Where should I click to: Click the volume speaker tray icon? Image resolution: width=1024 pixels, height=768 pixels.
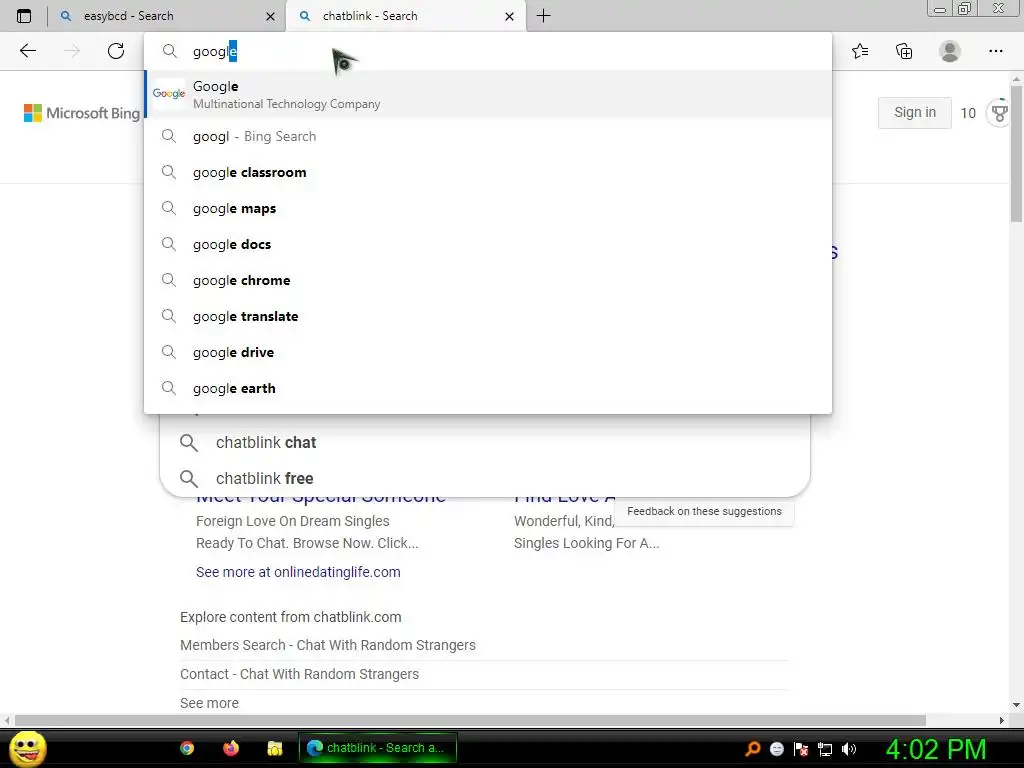849,749
